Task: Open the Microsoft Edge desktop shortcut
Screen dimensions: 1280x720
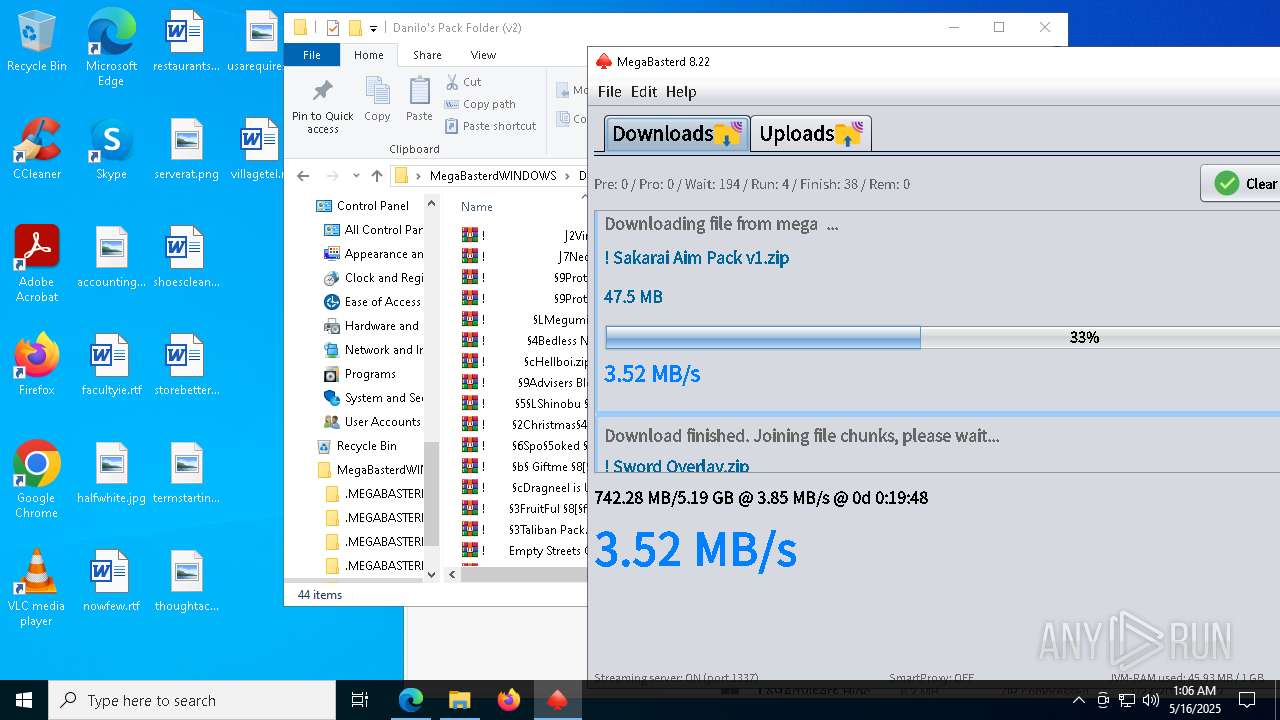Action: click(x=111, y=48)
